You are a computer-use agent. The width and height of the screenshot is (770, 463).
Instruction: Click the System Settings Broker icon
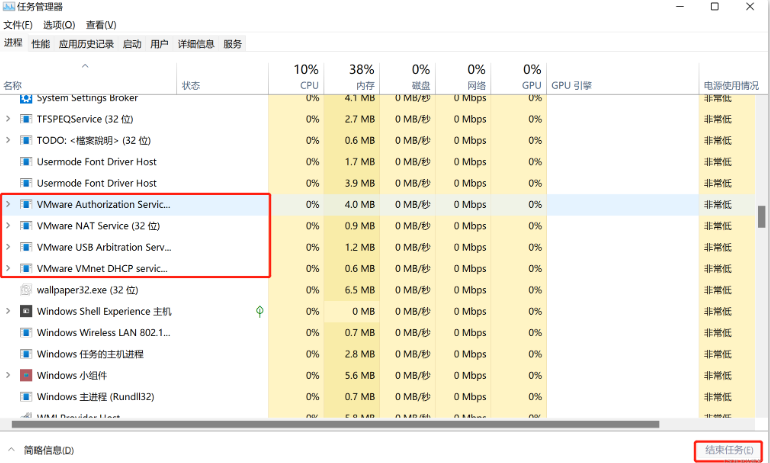pyautogui.click(x=26, y=98)
